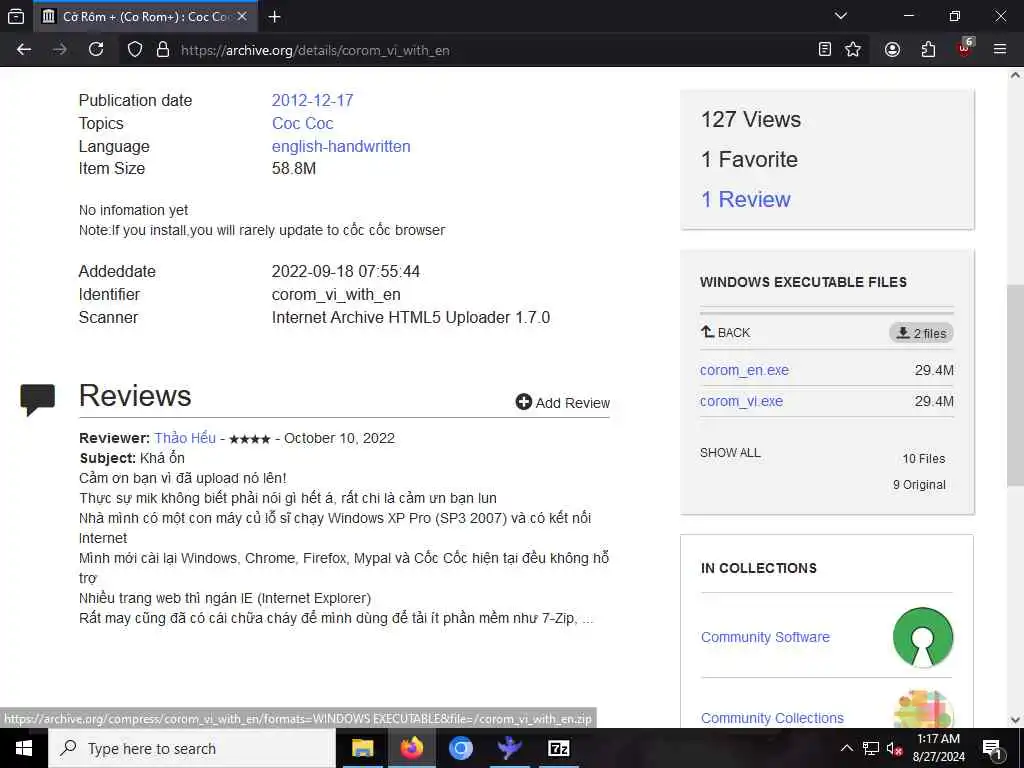The height and width of the screenshot is (768, 1024).
Task: Bookmark this page with the star
Action: 853,50
